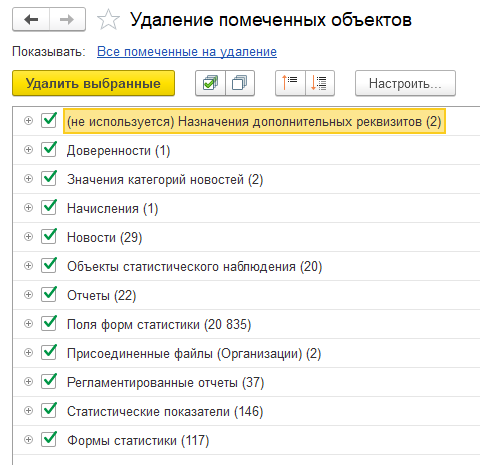The image size is (480, 465).
Task: Expand the Начисления (1) group
Action: click(29, 208)
